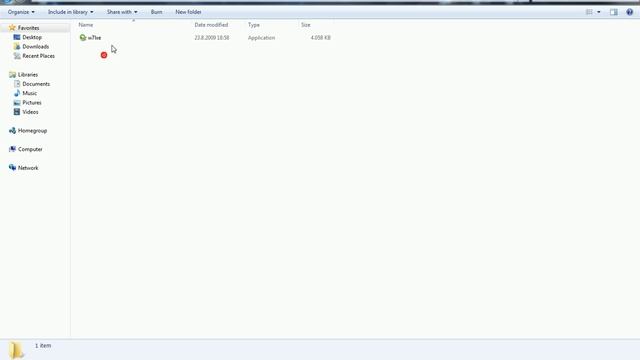Click the Music note icon

point(17,93)
